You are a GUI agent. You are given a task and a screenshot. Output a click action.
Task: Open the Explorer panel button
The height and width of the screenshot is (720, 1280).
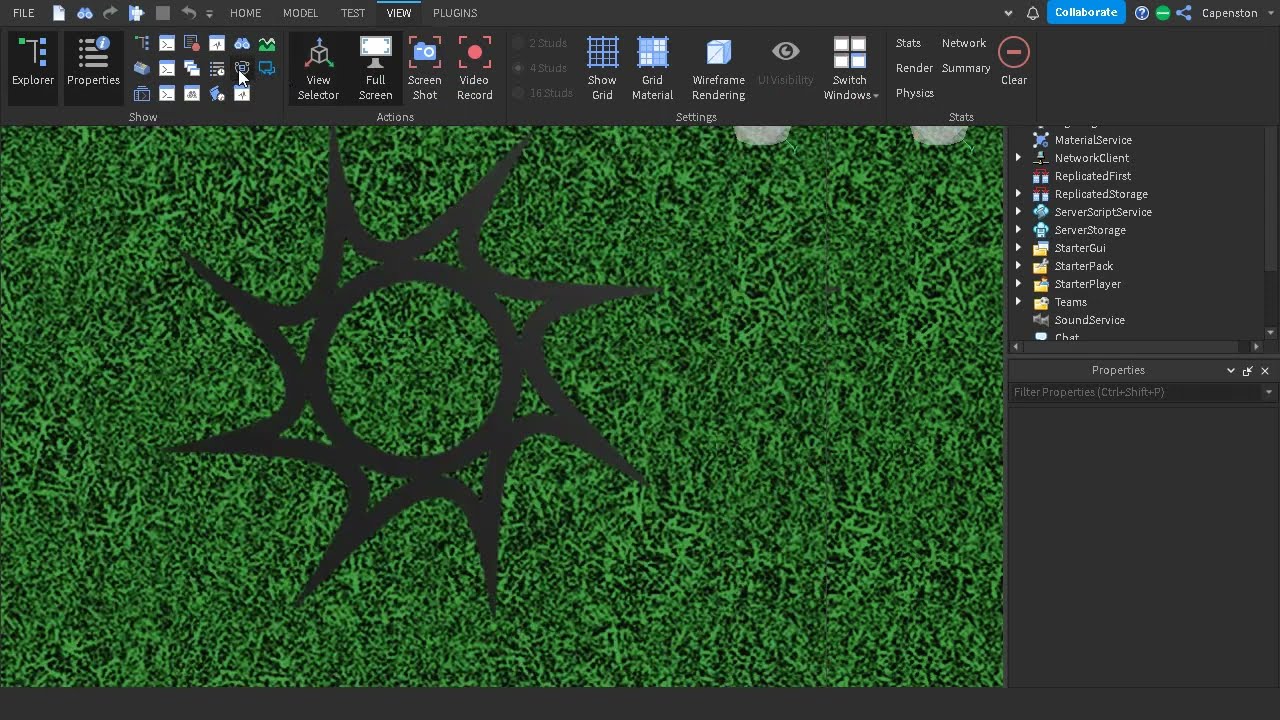33,63
